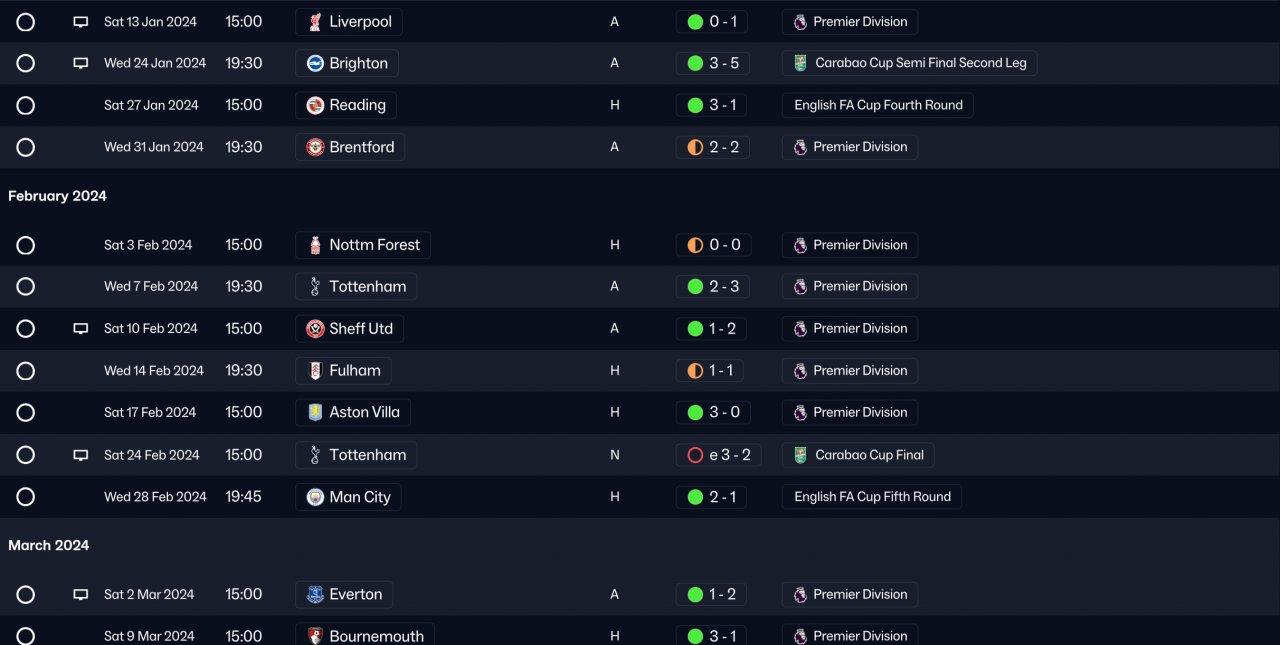Click the Liverpool club crest icon
Viewport: 1280px width, 645px height.
pos(315,22)
